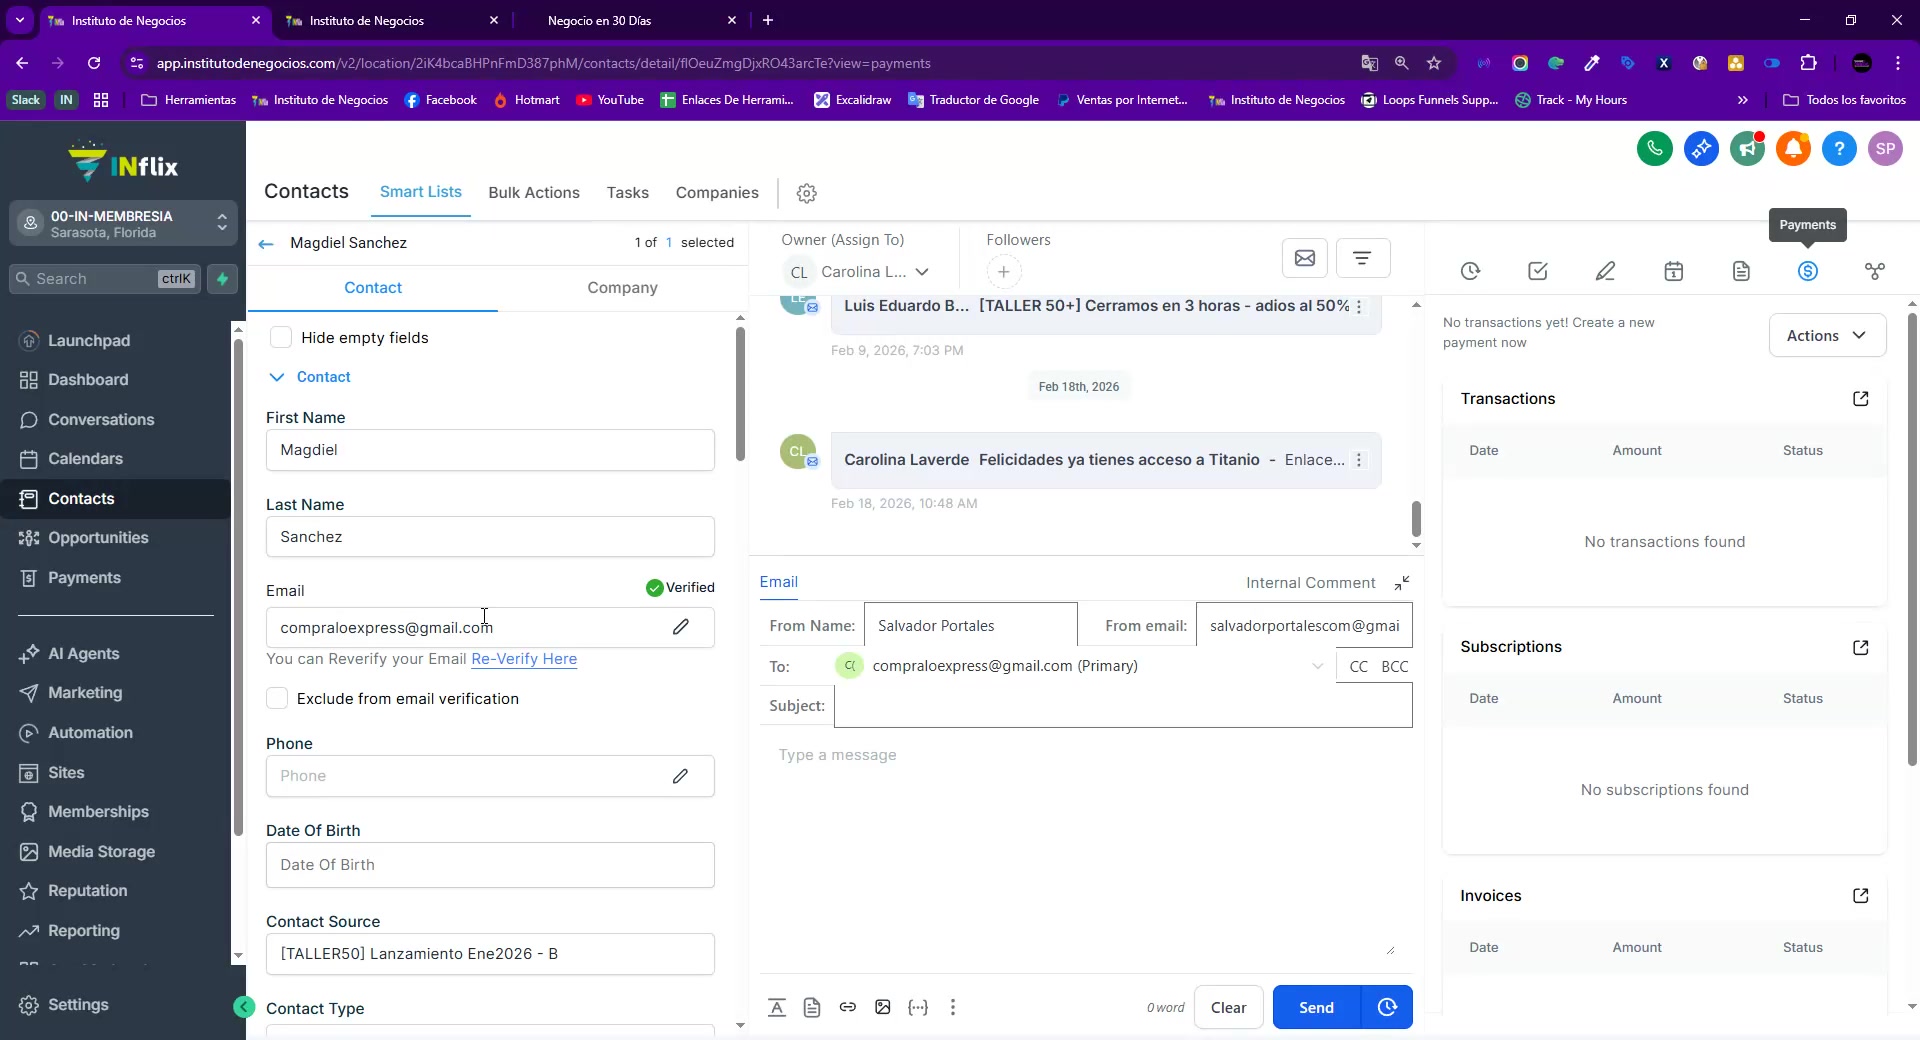The image size is (1920, 1040).
Task: Open the orange notifications bell
Action: coord(1793,149)
